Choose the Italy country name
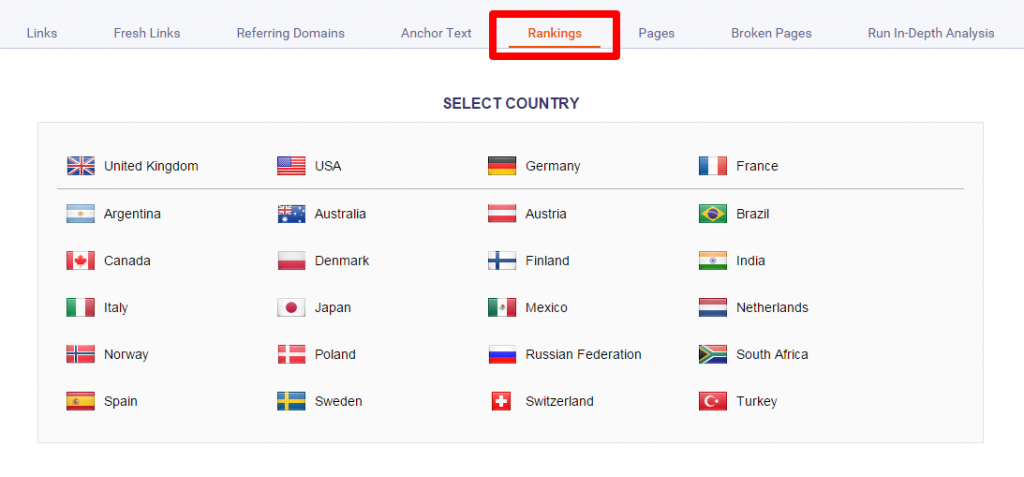This screenshot has height=477, width=1024. point(116,308)
